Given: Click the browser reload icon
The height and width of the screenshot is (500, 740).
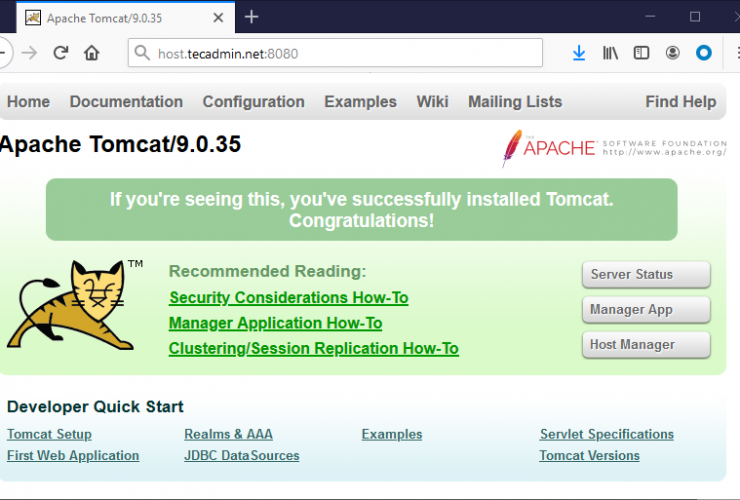Looking at the screenshot, I should pyautogui.click(x=61, y=53).
